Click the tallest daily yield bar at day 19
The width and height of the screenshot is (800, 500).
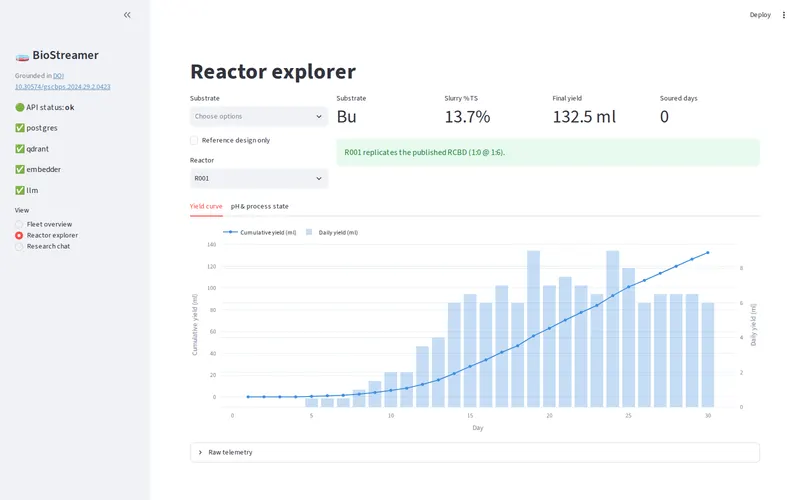click(x=533, y=329)
